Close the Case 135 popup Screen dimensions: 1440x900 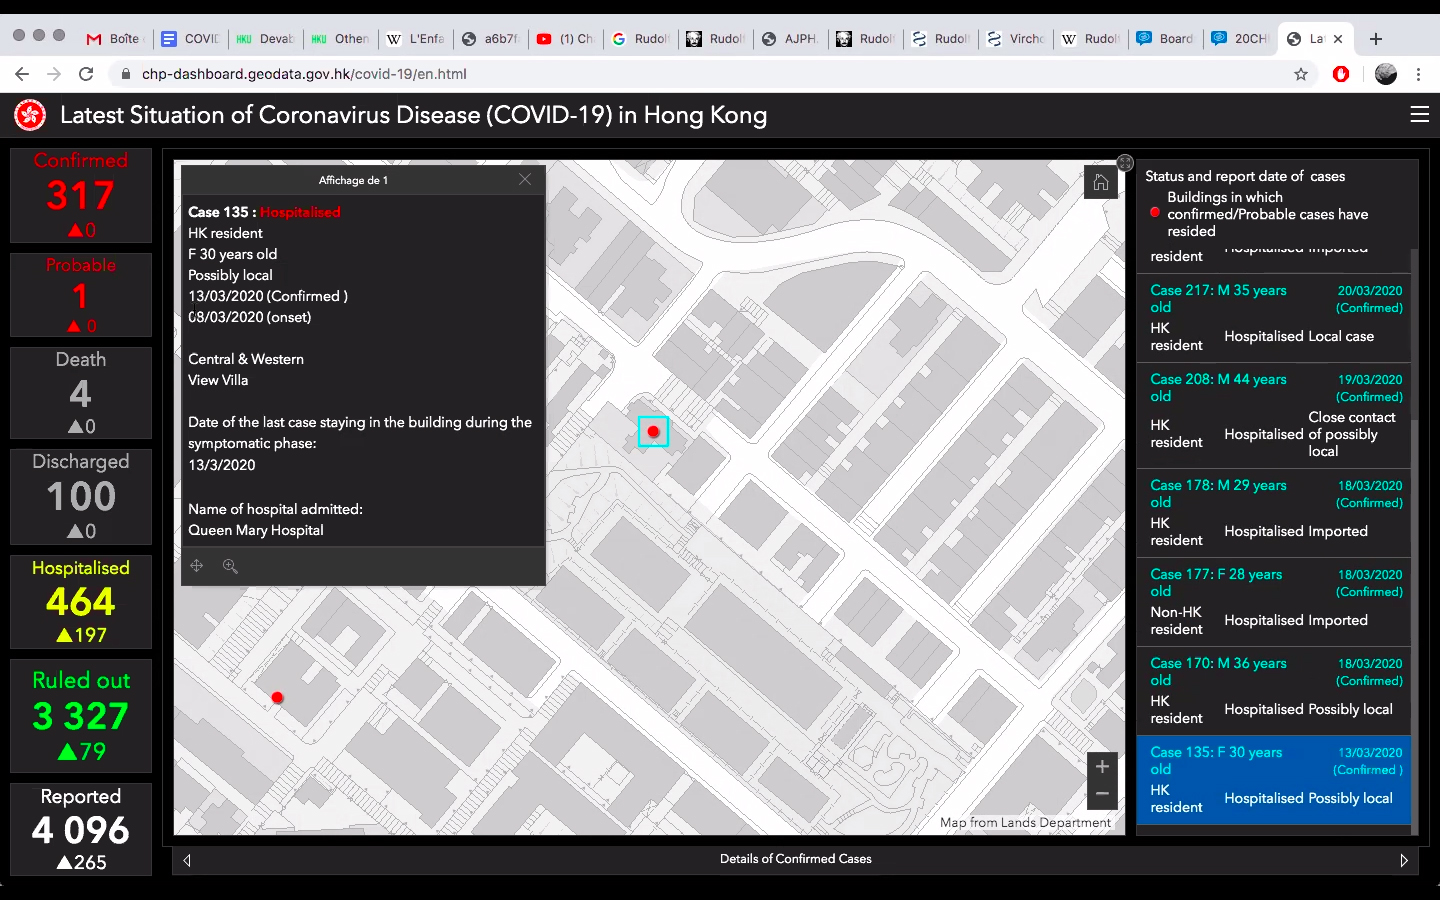(x=524, y=179)
